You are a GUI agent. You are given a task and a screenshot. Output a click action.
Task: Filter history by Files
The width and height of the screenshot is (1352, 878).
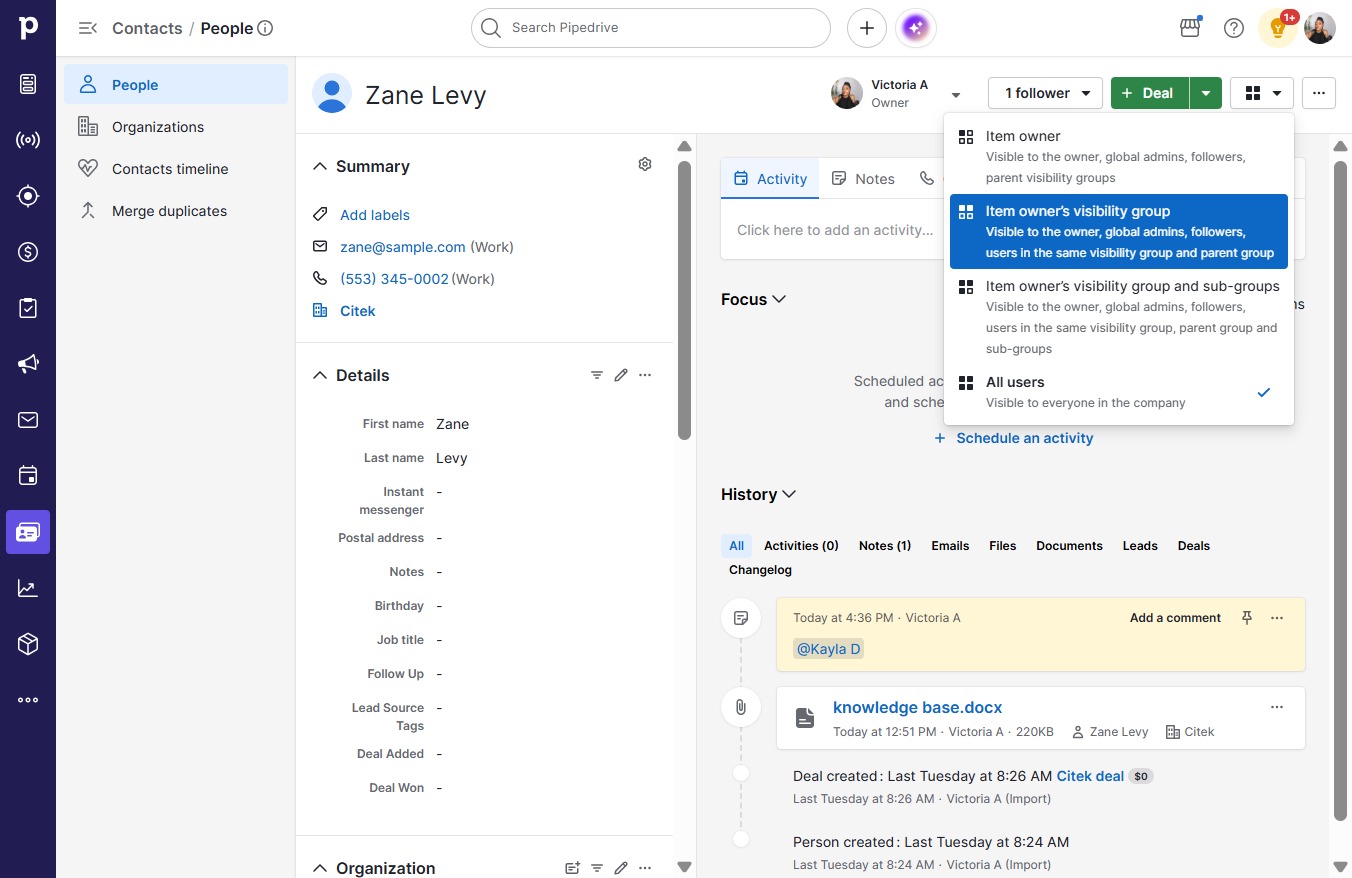click(x=1002, y=546)
